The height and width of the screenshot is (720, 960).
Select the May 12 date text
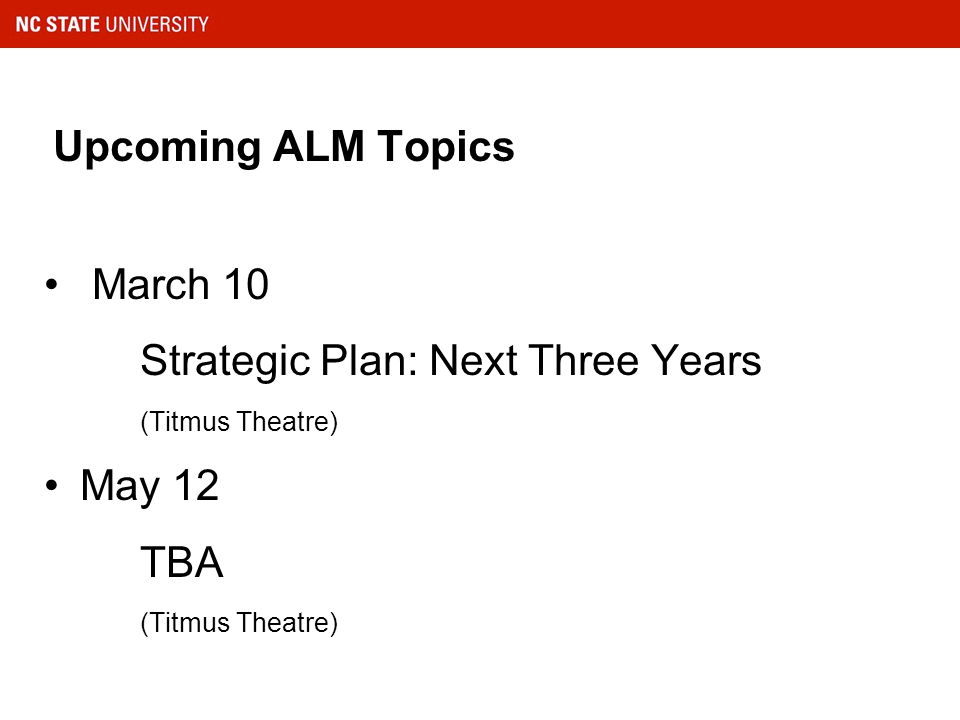149,487
